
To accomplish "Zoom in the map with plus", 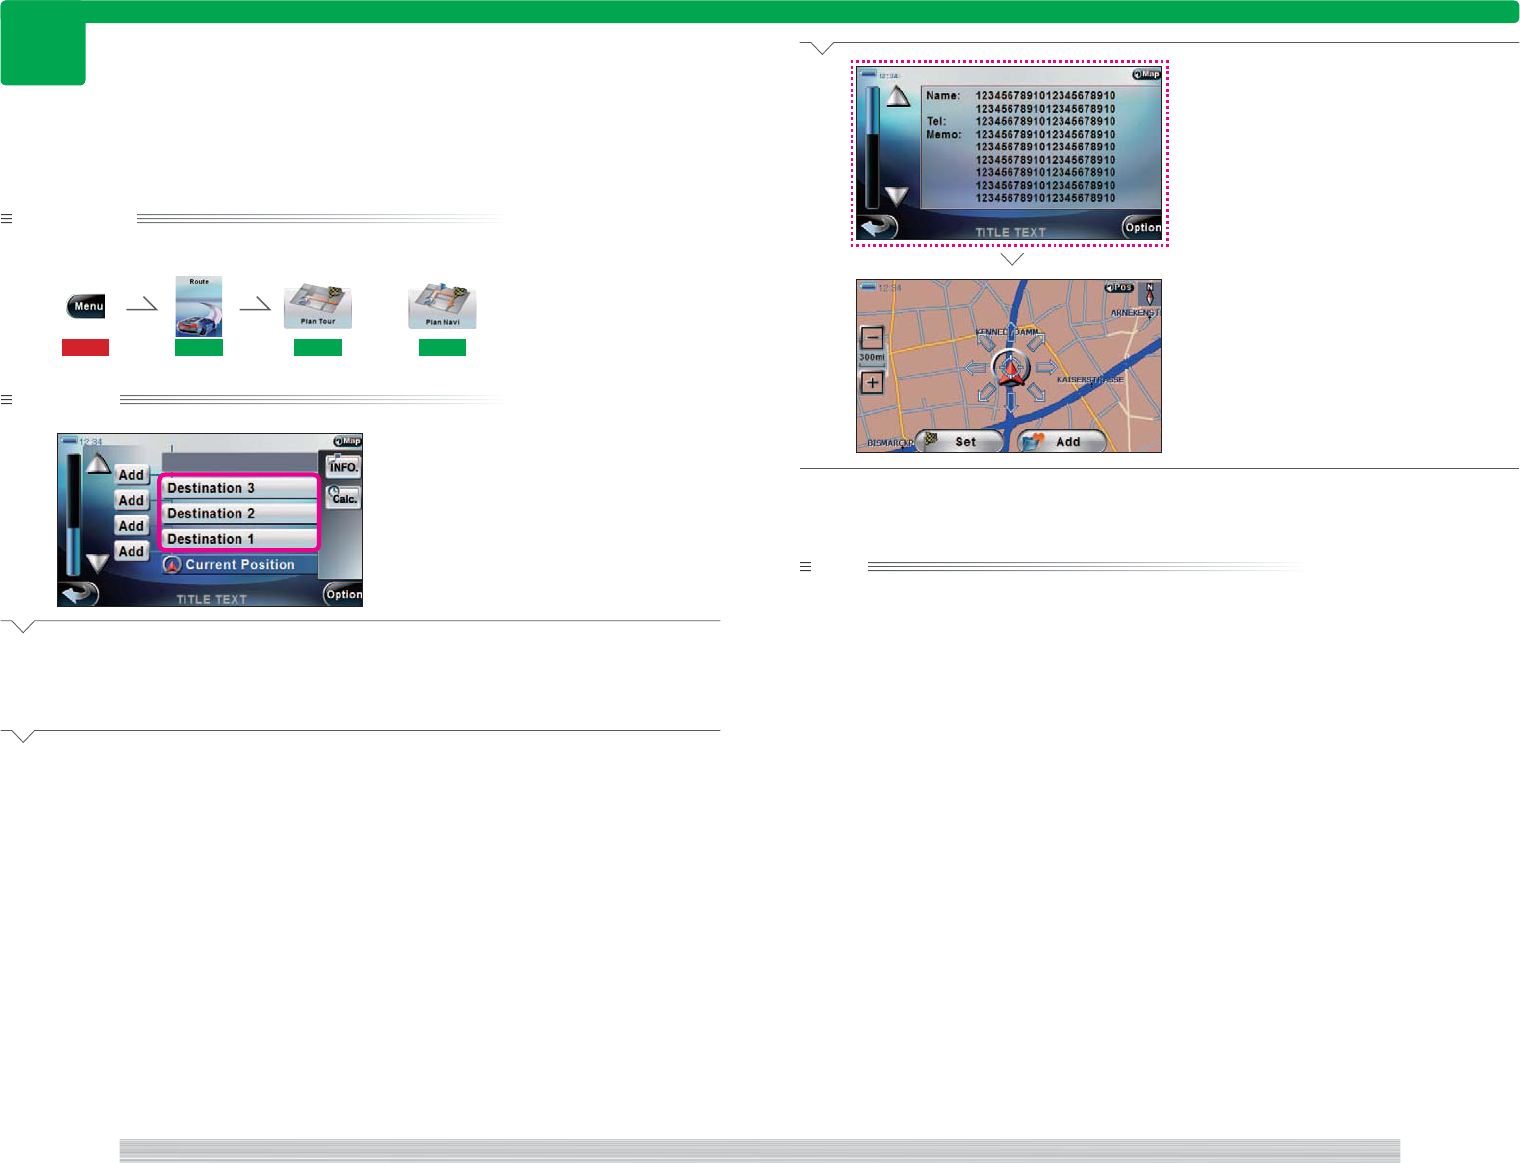I will pyautogui.click(x=872, y=383).
